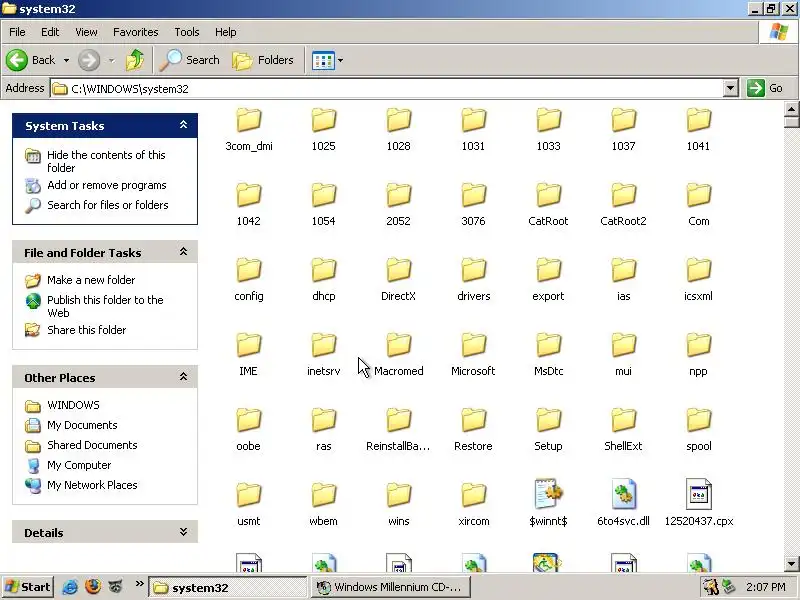Click Add or remove programs link
This screenshot has width=800, height=600.
tap(107, 185)
